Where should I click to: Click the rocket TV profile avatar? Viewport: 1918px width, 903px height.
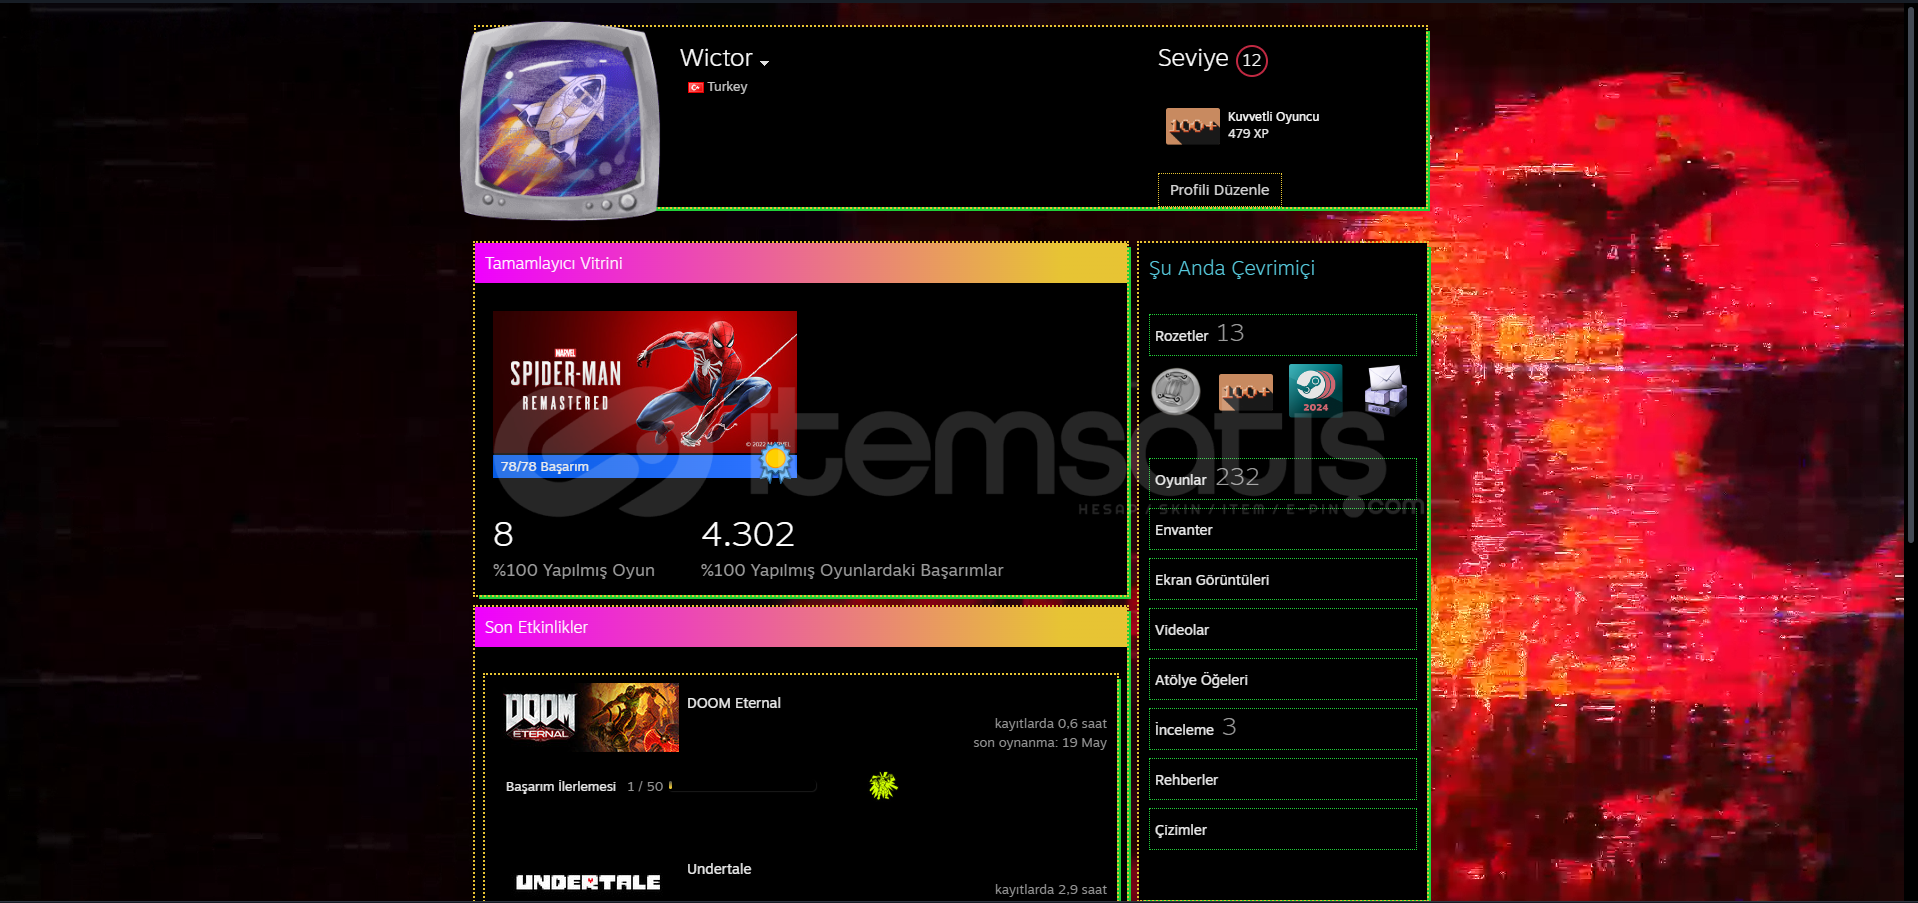(560, 120)
